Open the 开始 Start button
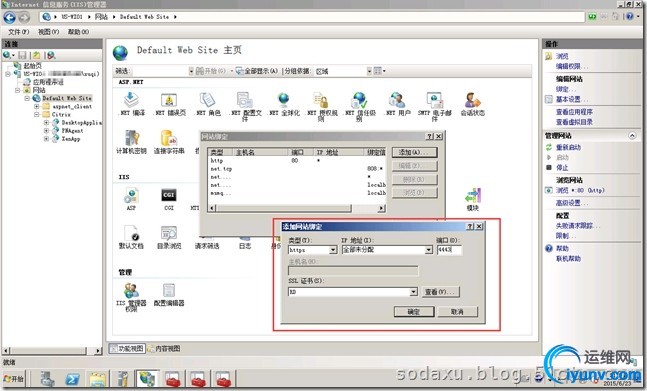The height and width of the screenshot is (391, 647). click(x=13, y=379)
